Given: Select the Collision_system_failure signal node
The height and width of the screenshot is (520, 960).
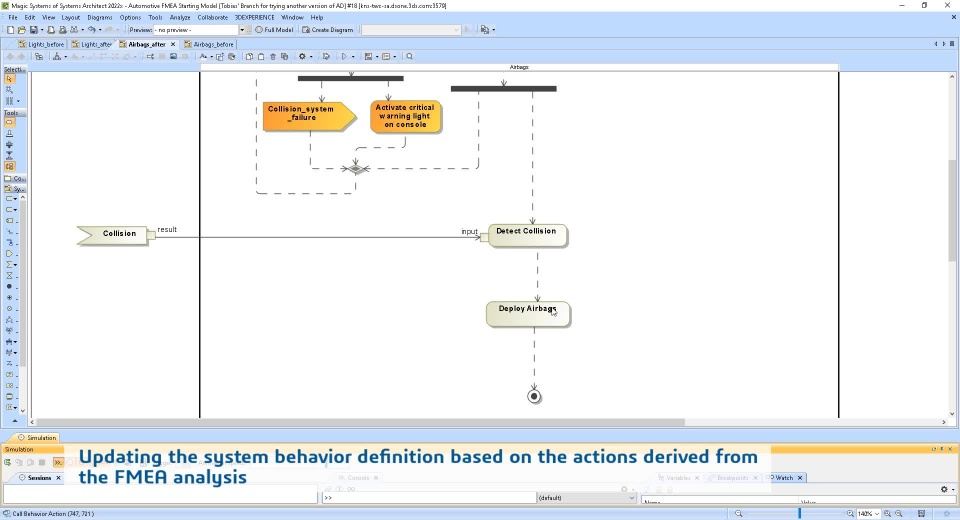Looking at the screenshot, I should 309,116.
